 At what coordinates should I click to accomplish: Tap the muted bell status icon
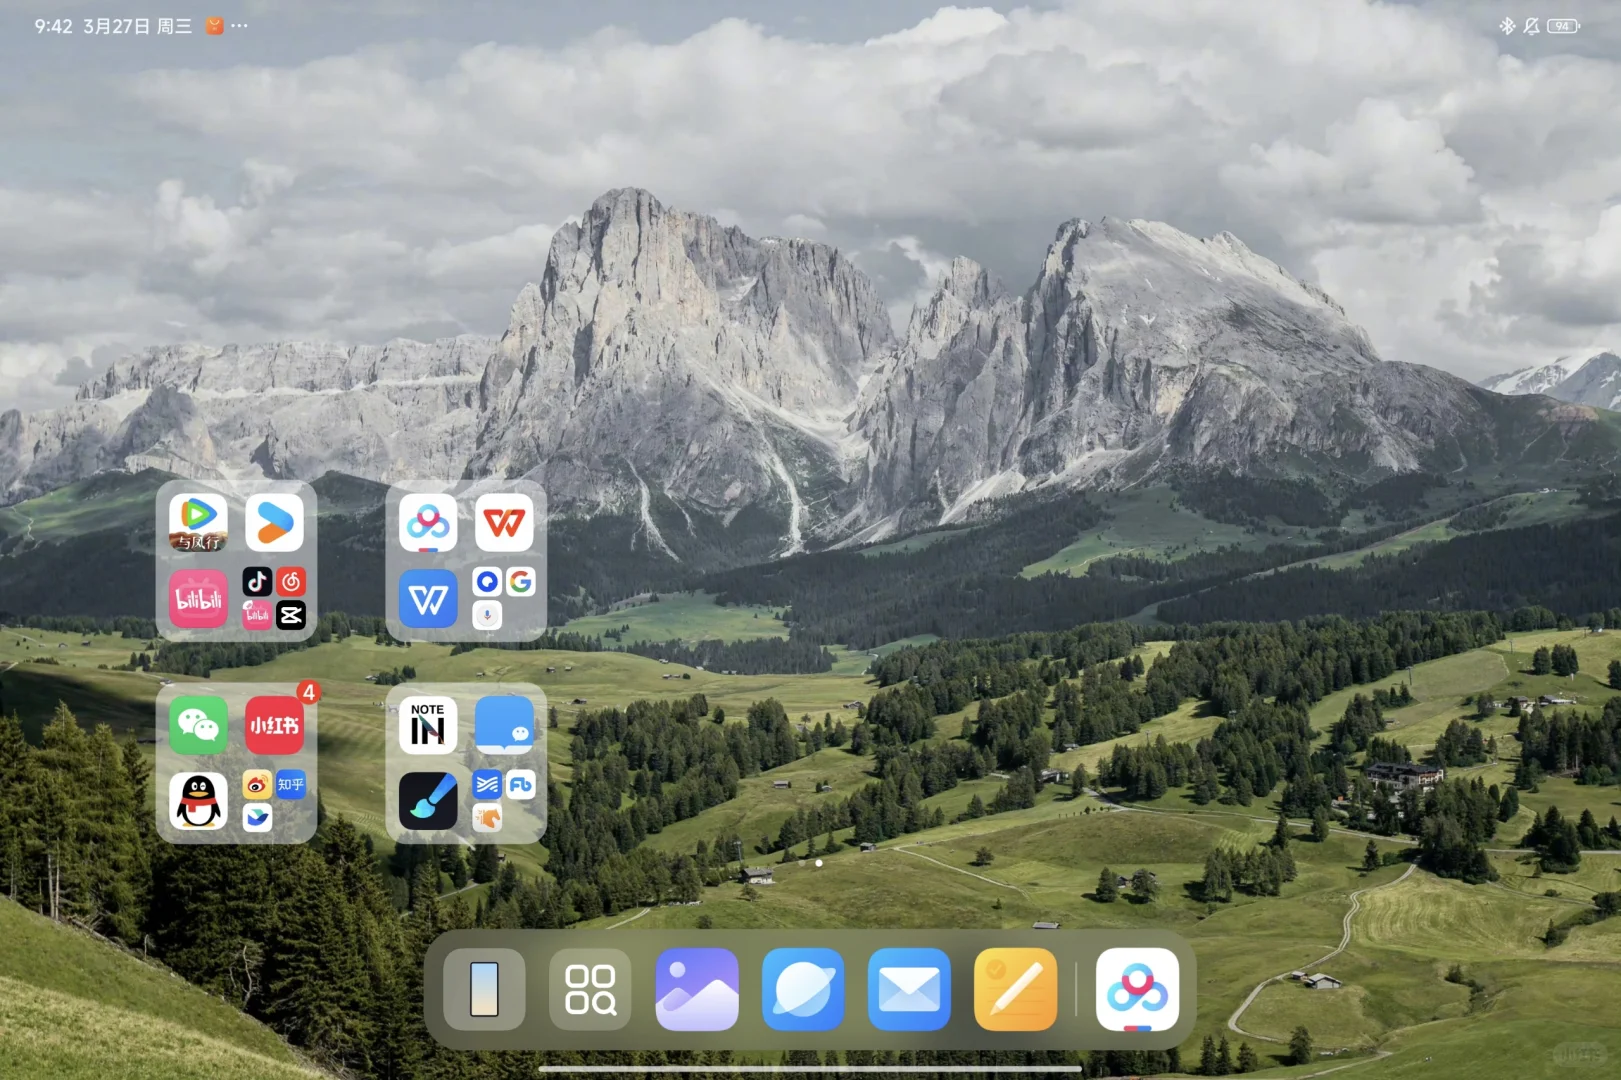1531,26
